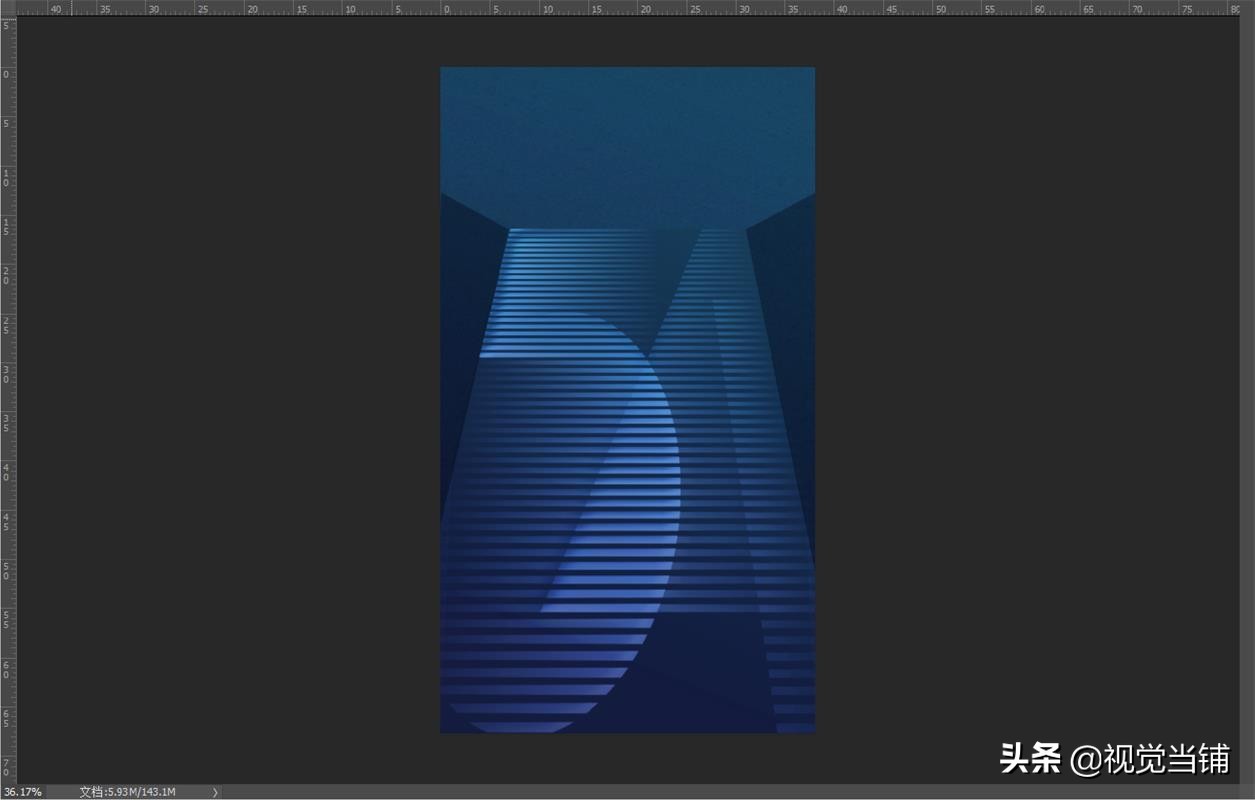Click the ruler origin box at top-left corner

tap(8, 8)
